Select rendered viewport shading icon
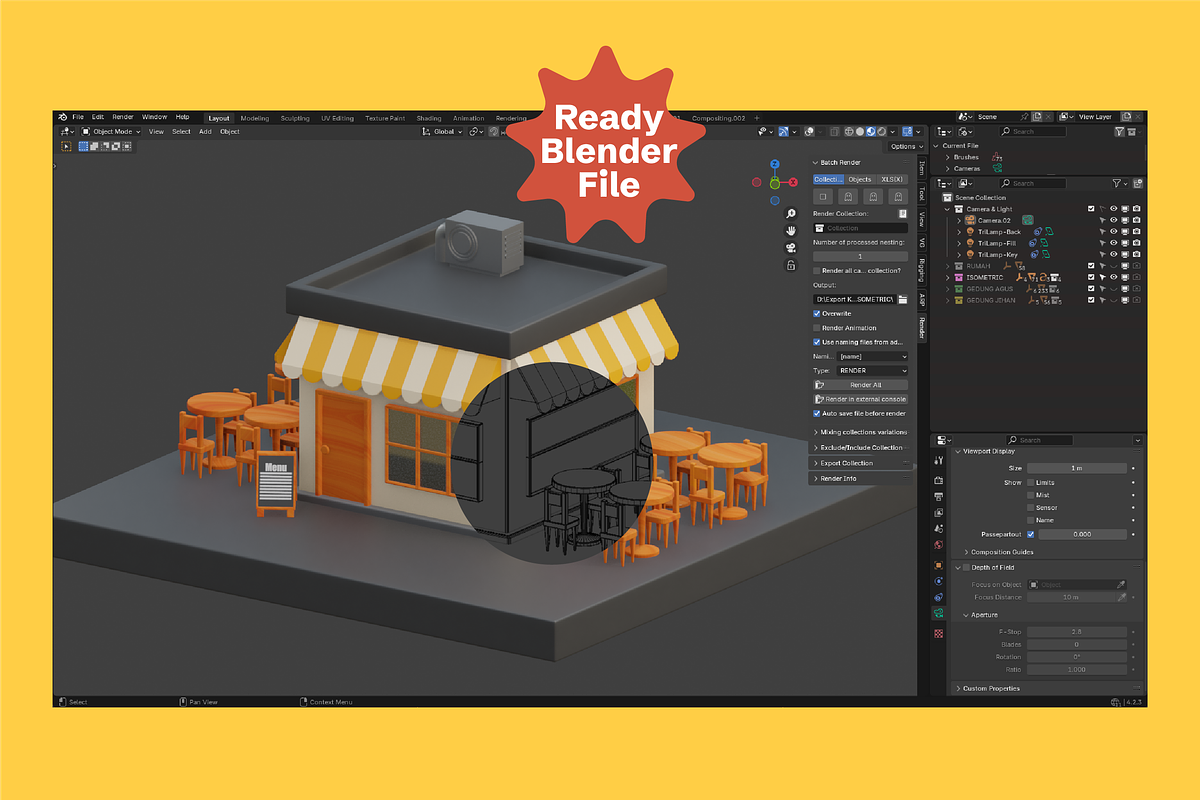 coord(882,131)
